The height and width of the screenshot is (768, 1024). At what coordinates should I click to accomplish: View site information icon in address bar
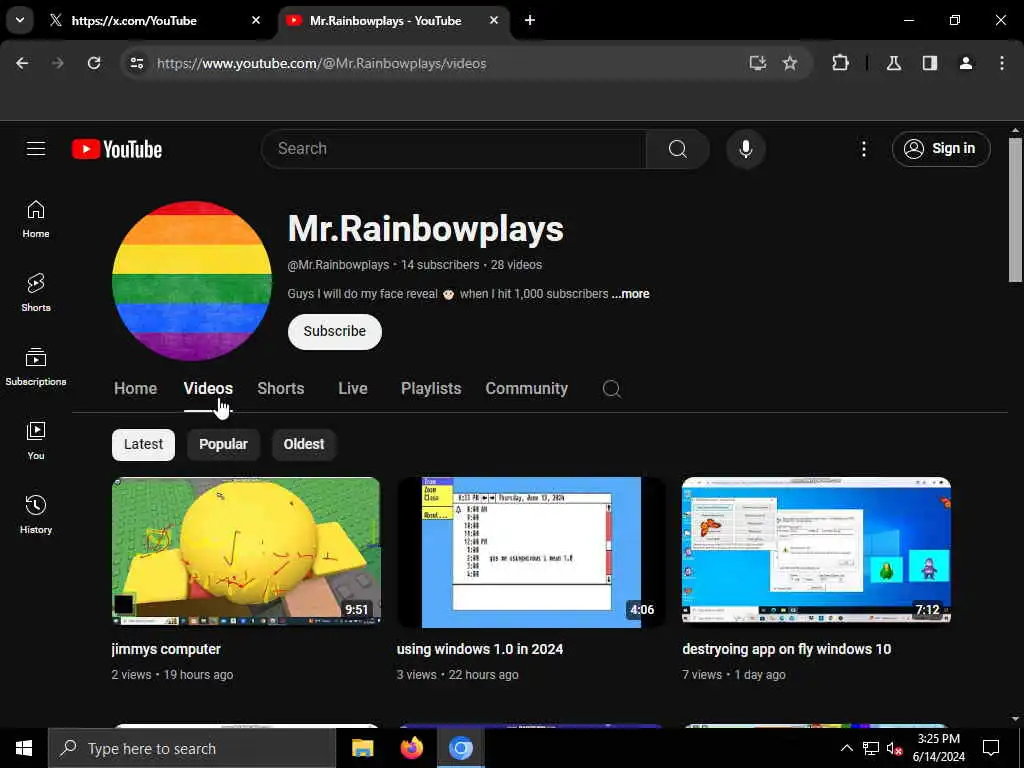(x=137, y=63)
